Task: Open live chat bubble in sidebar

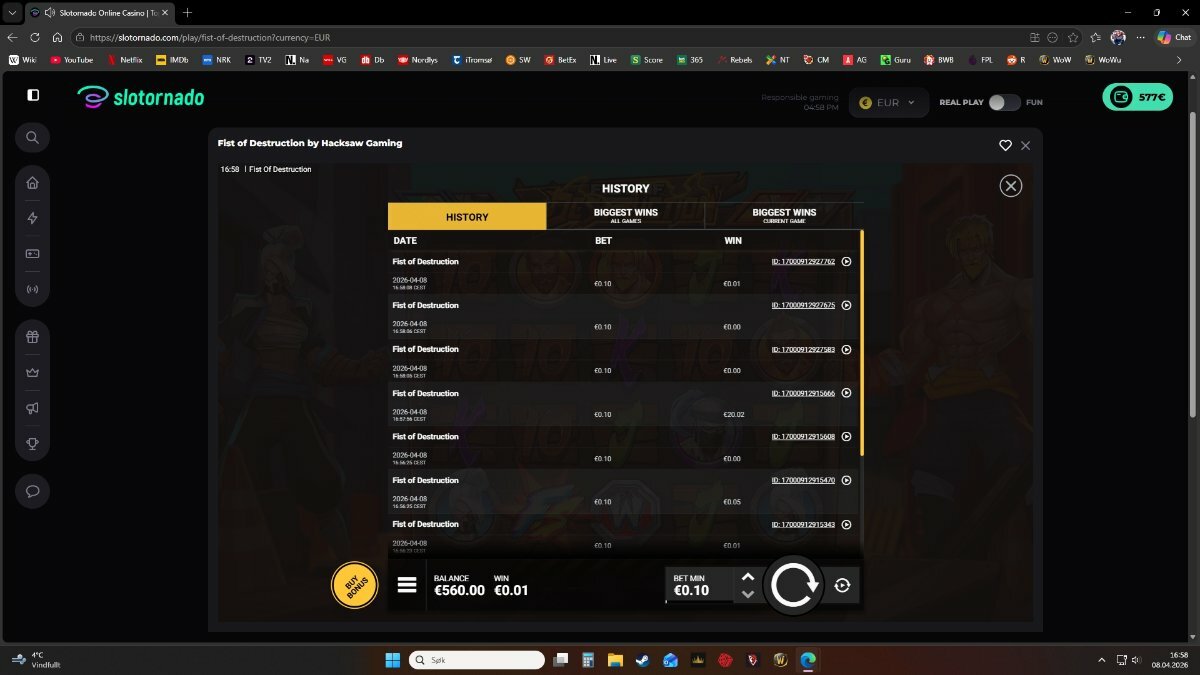Action: pyautogui.click(x=32, y=491)
